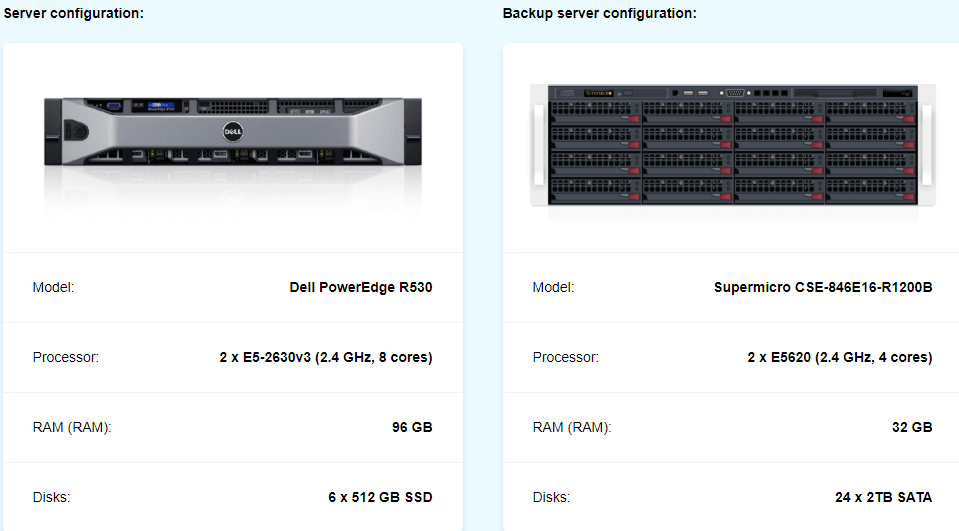This screenshot has height=531, width=959.
Task: Click the "24 x 2TB SATA" disks value
Action: pos(884,497)
